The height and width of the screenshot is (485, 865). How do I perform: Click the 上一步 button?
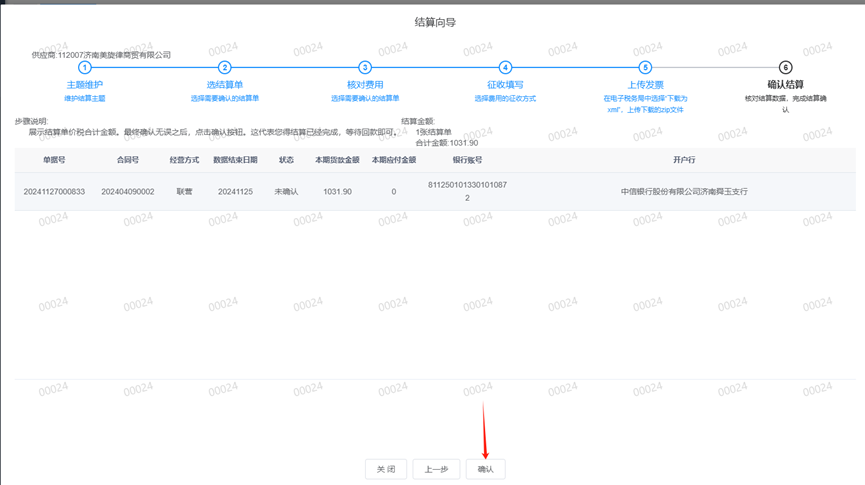pos(436,469)
